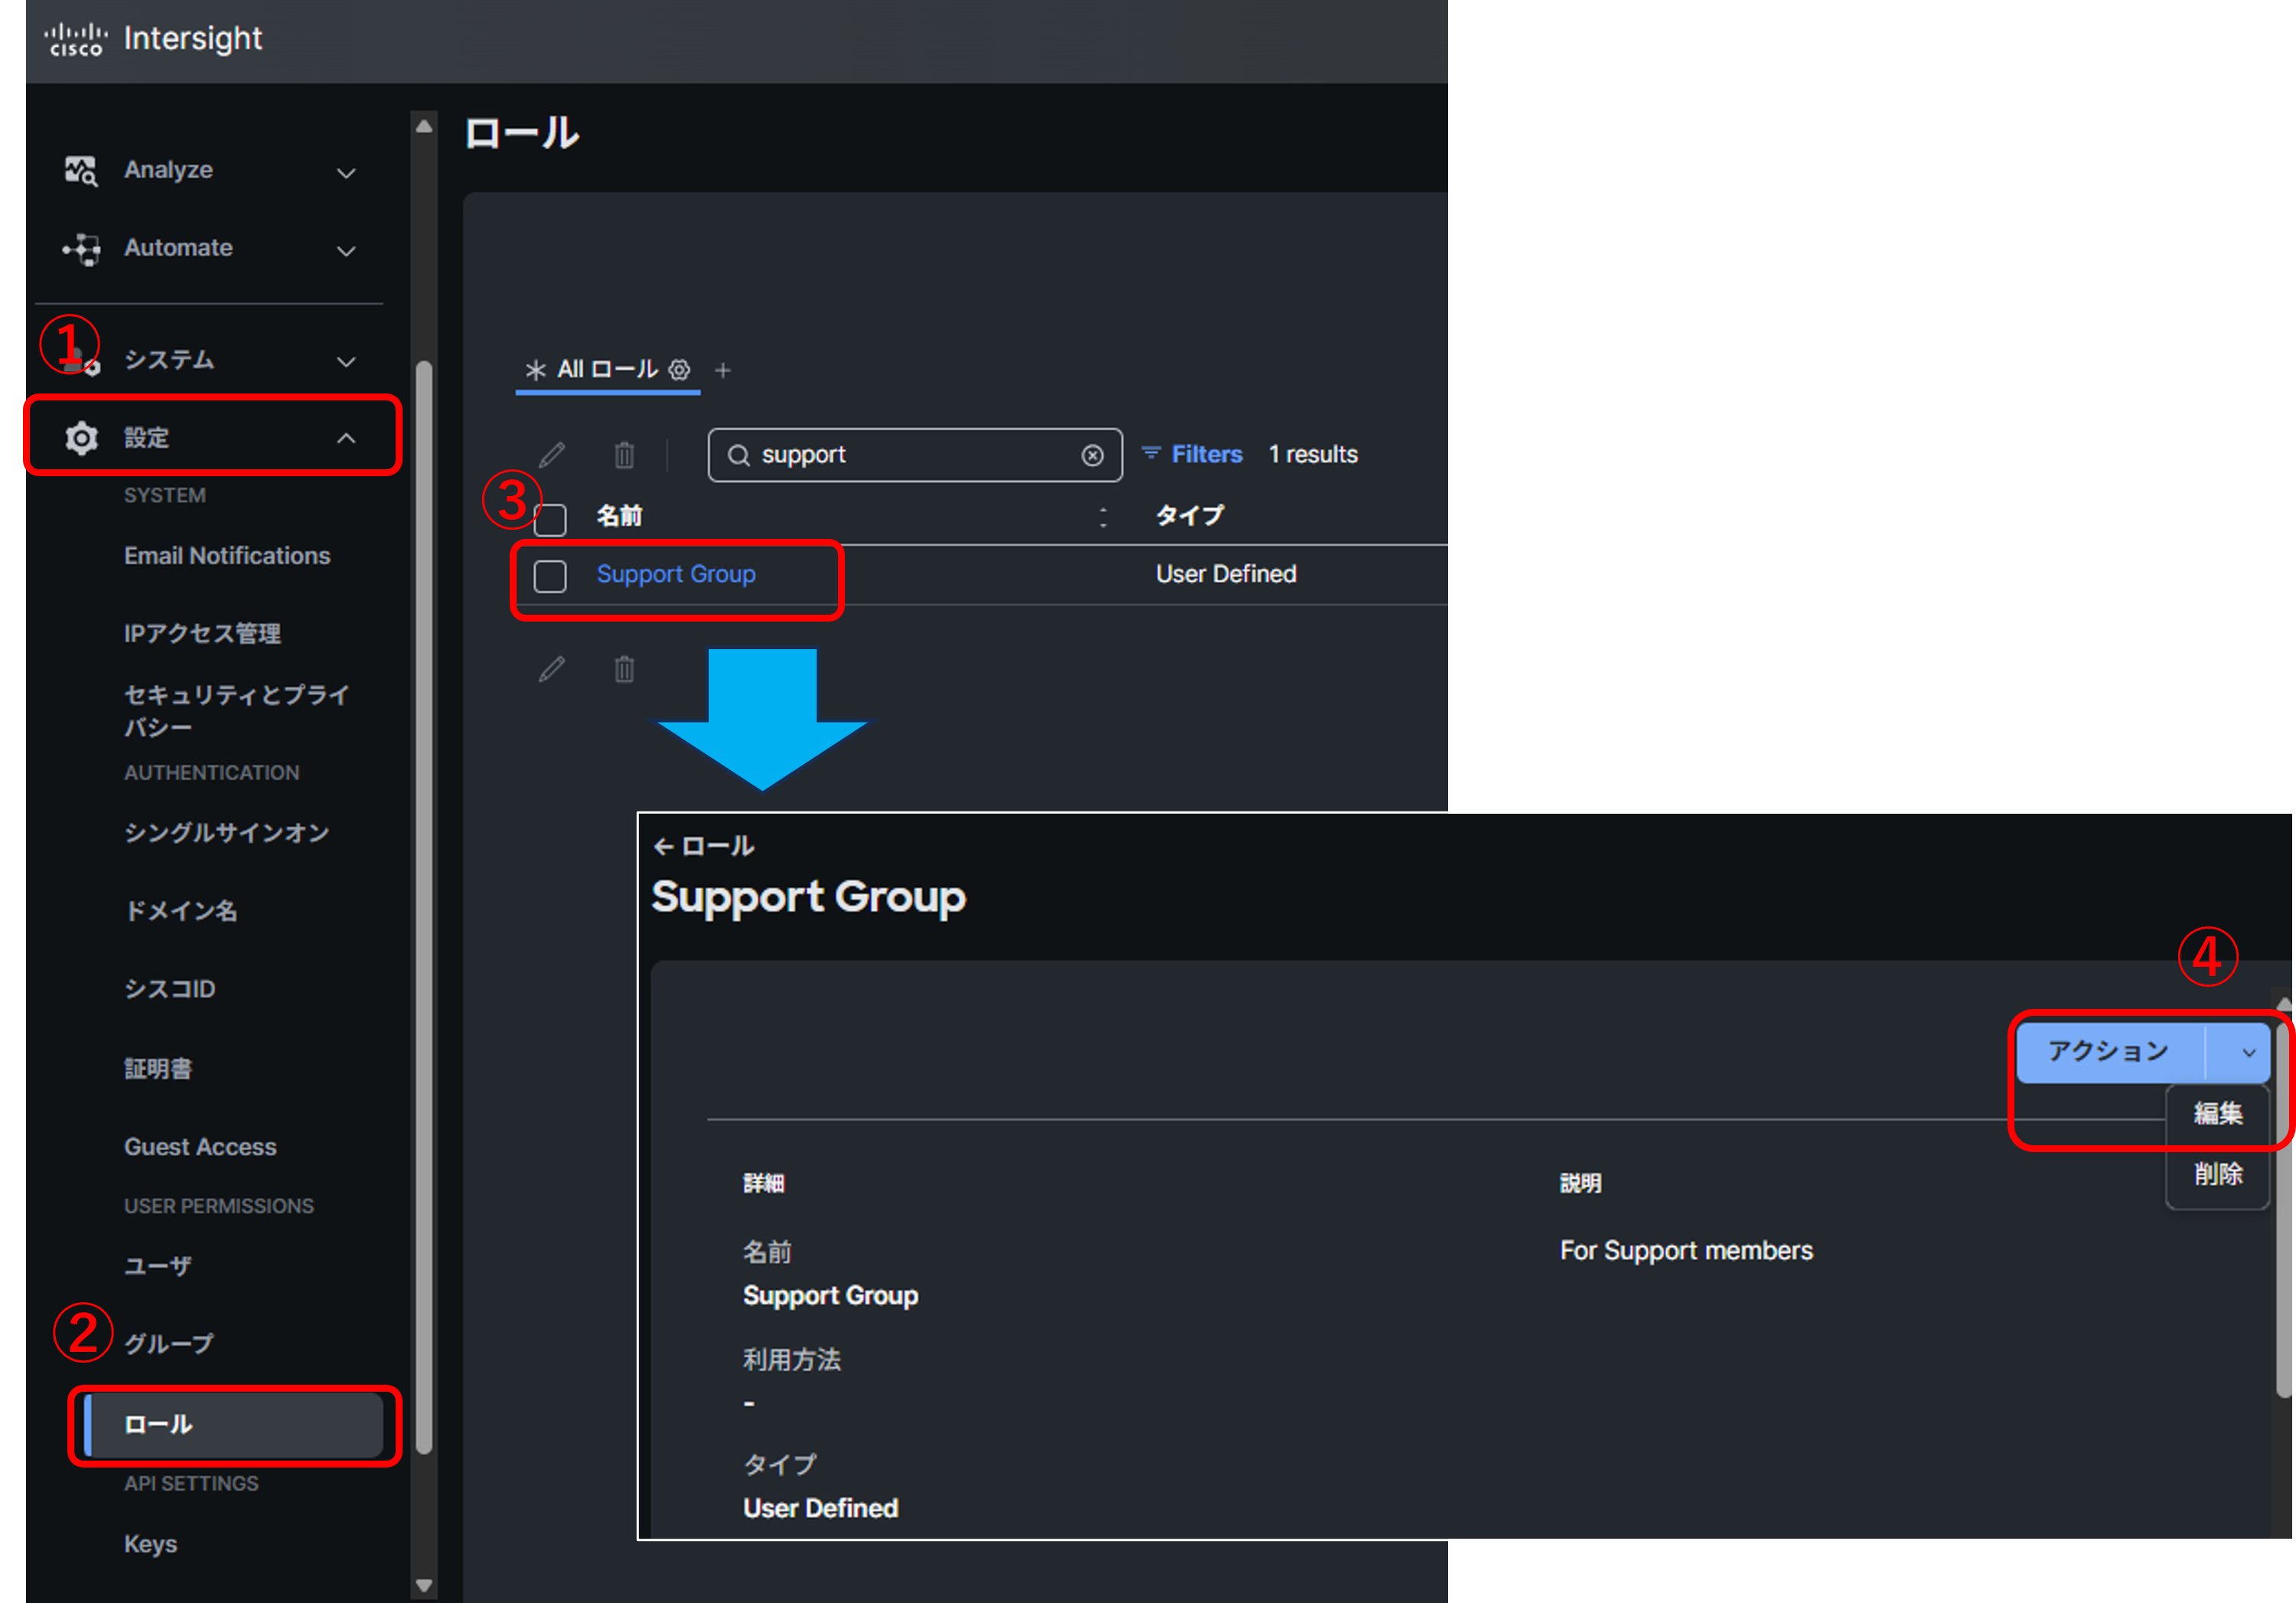Click the delete trash icon above the table
2296x1603 pixels.
pyautogui.click(x=624, y=455)
